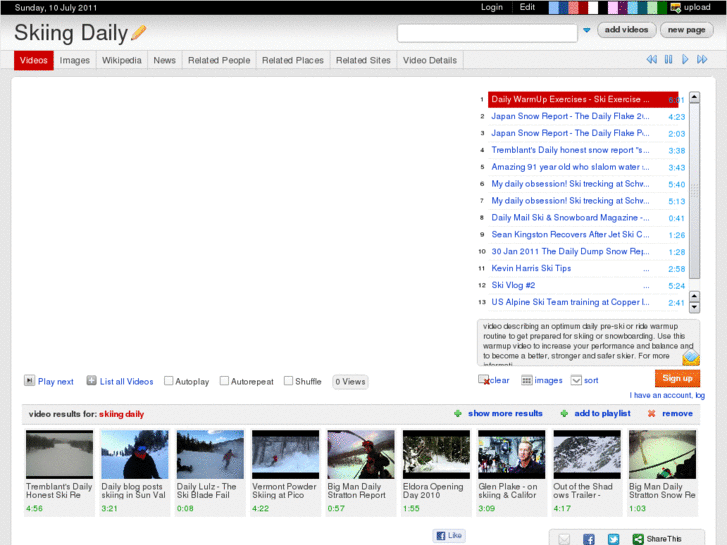Click the lower playlist up-arrow stepper
Image resolution: width=727 pixels, height=545 pixels.
(x=694, y=296)
